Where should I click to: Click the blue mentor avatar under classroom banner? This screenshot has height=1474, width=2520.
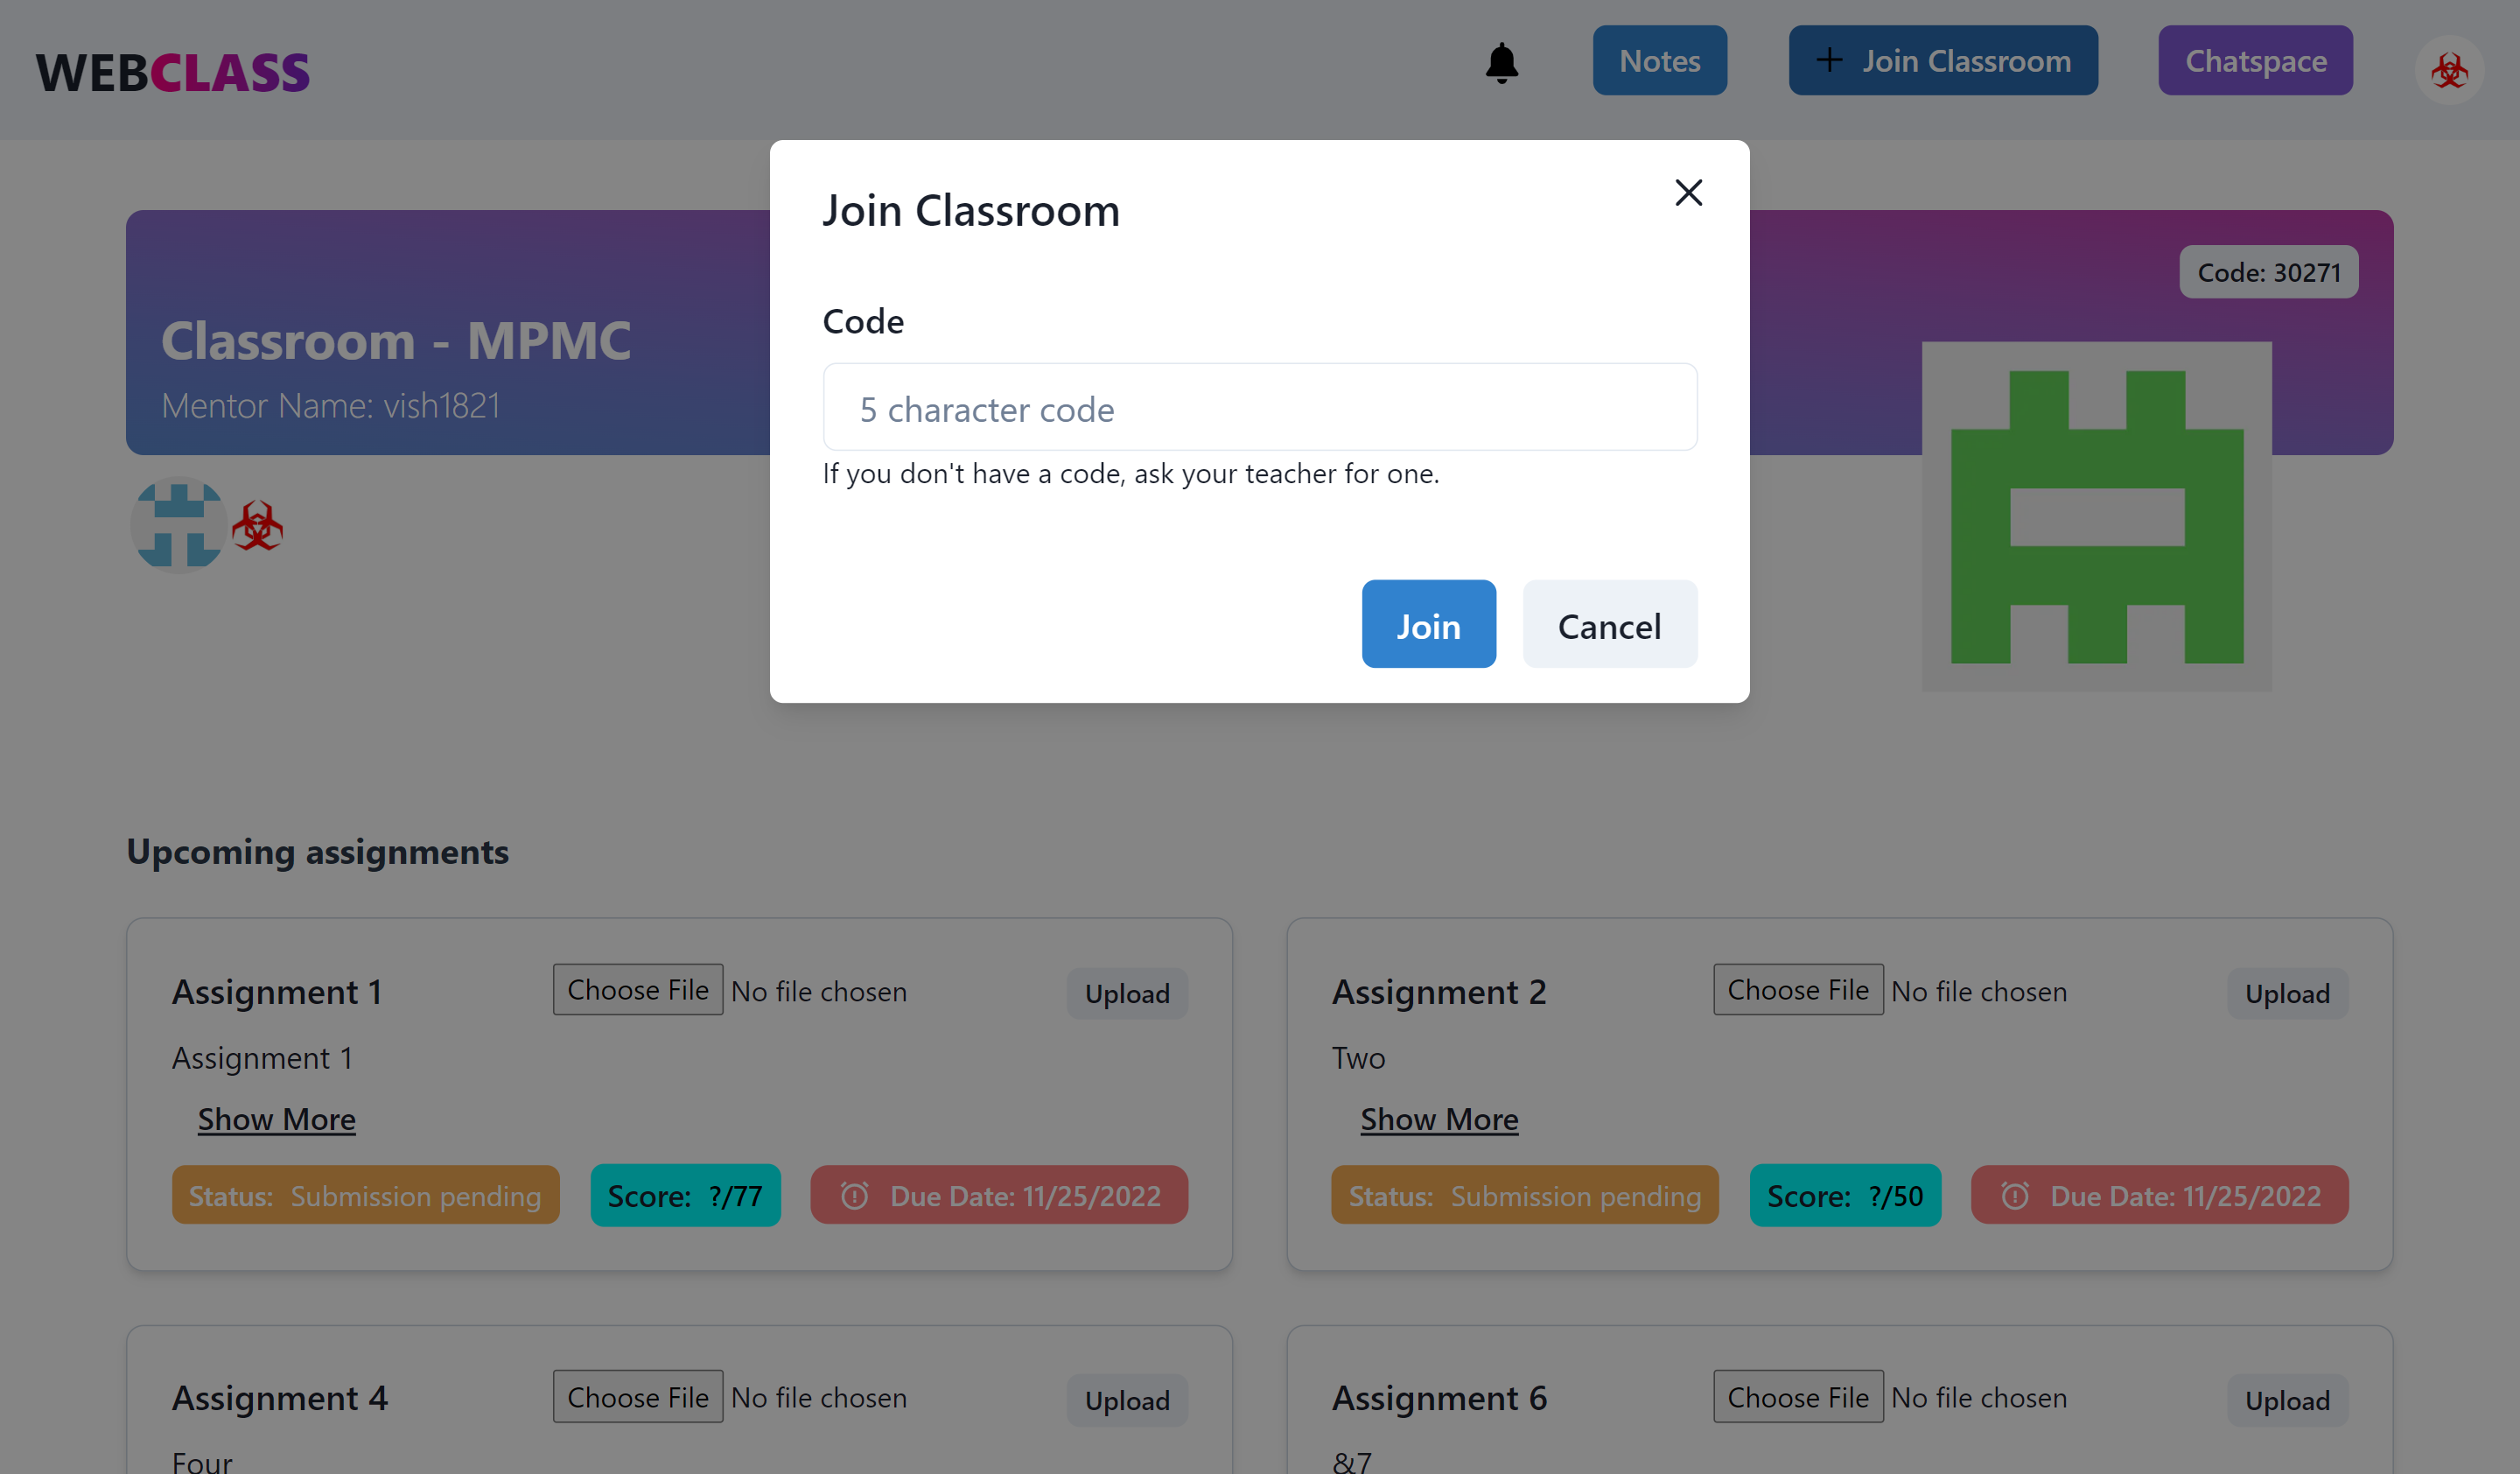(179, 525)
